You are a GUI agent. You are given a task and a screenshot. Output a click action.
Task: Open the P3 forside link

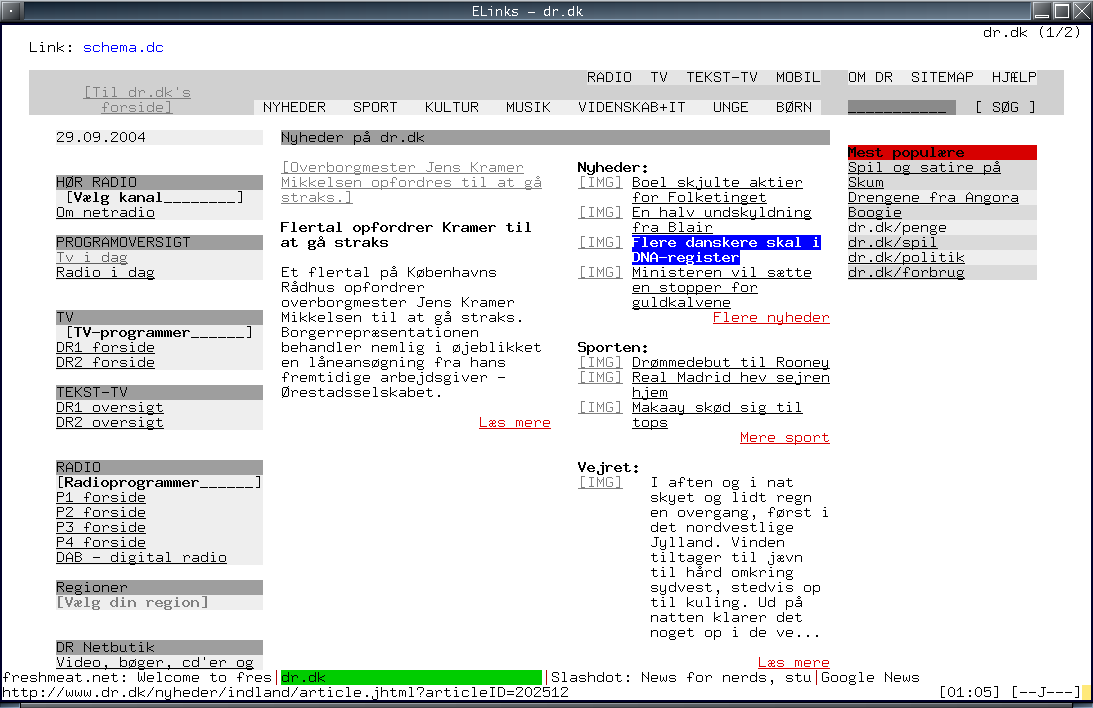pos(101,528)
